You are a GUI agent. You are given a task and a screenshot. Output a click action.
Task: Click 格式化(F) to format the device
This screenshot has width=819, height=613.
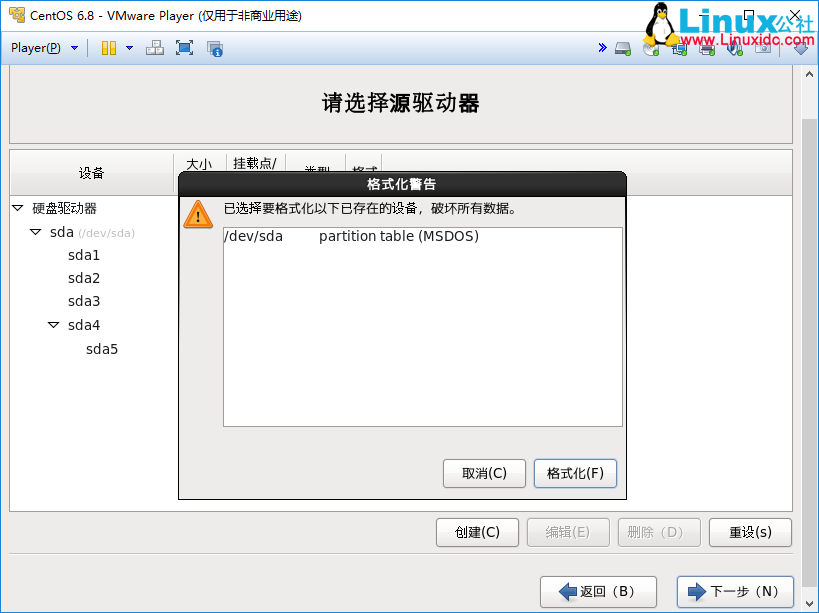click(575, 473)
